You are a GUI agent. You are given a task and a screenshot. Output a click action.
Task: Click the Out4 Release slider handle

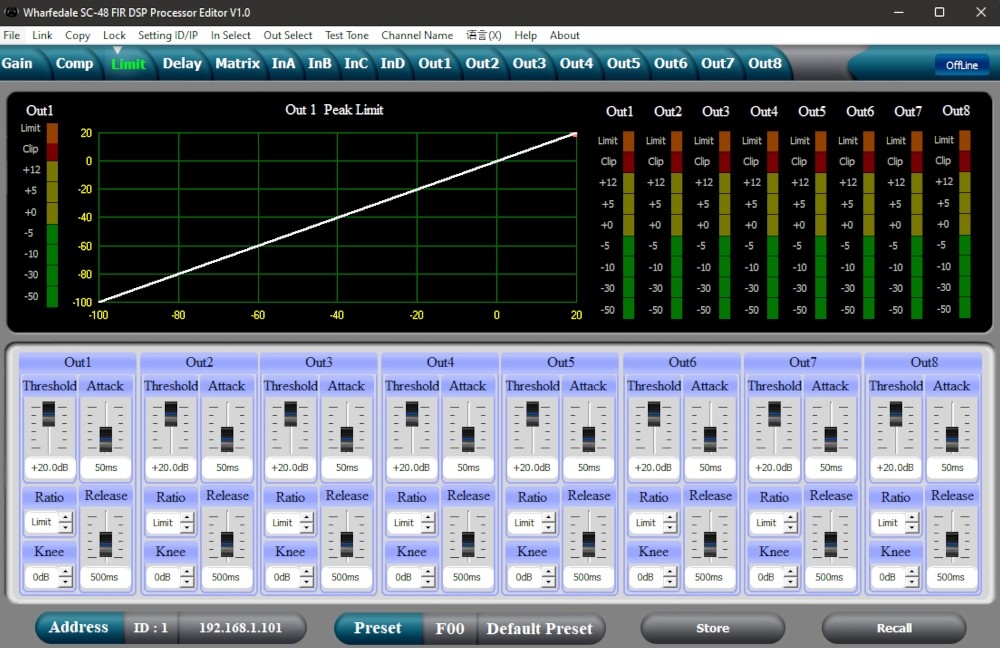point(468,544)
